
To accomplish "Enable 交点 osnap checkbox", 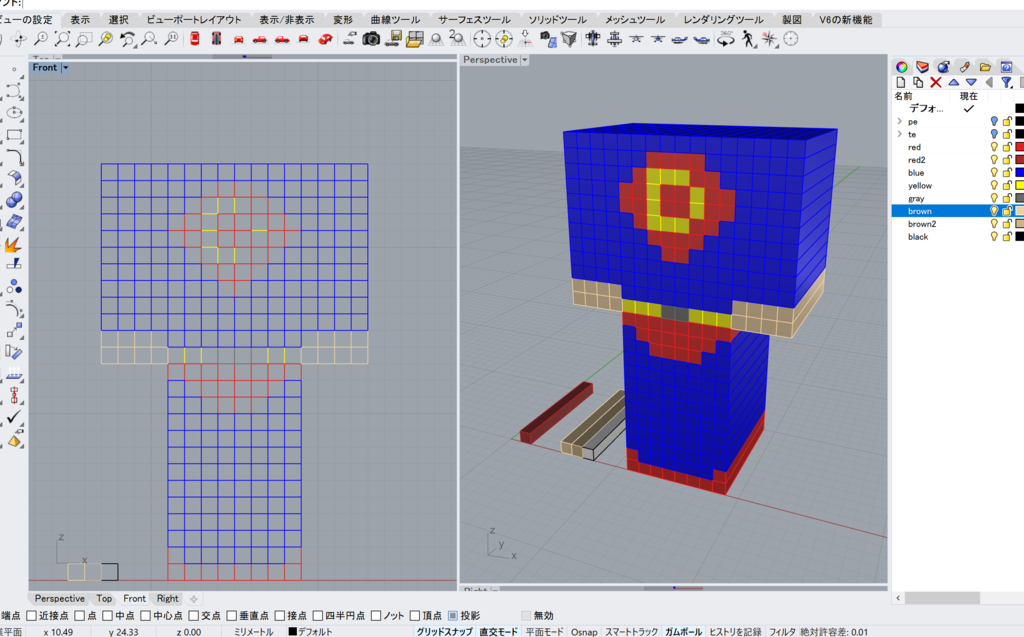I will click(x=193, y=615).
